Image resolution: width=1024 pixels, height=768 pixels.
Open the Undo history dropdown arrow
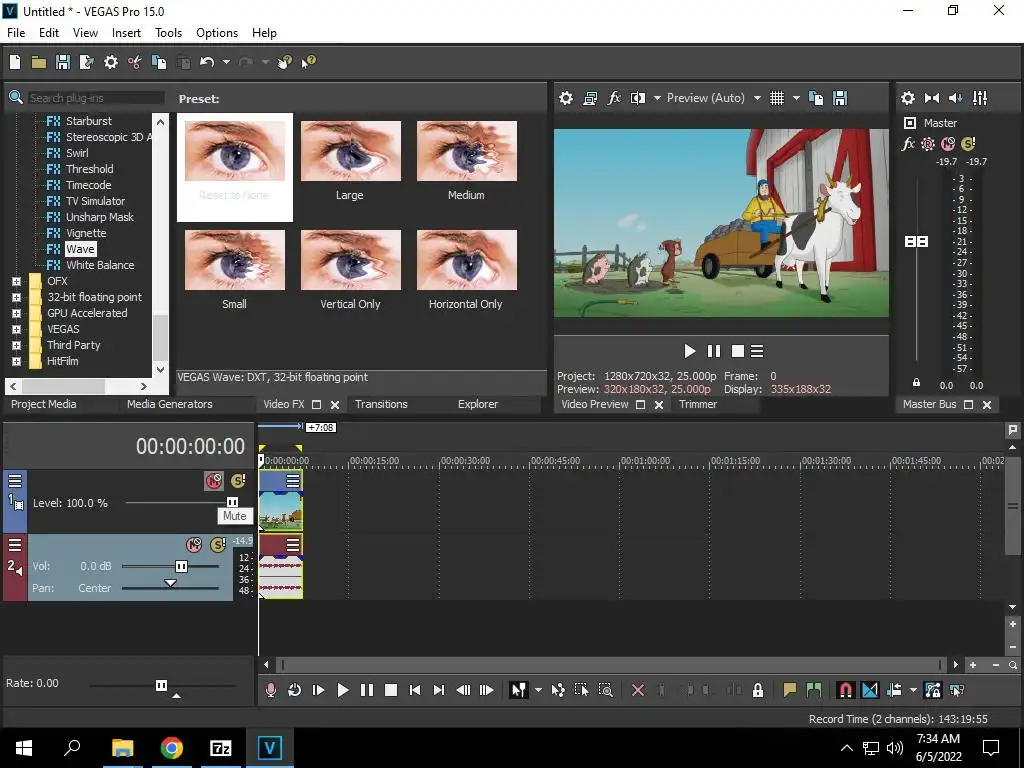click(226, 62)
